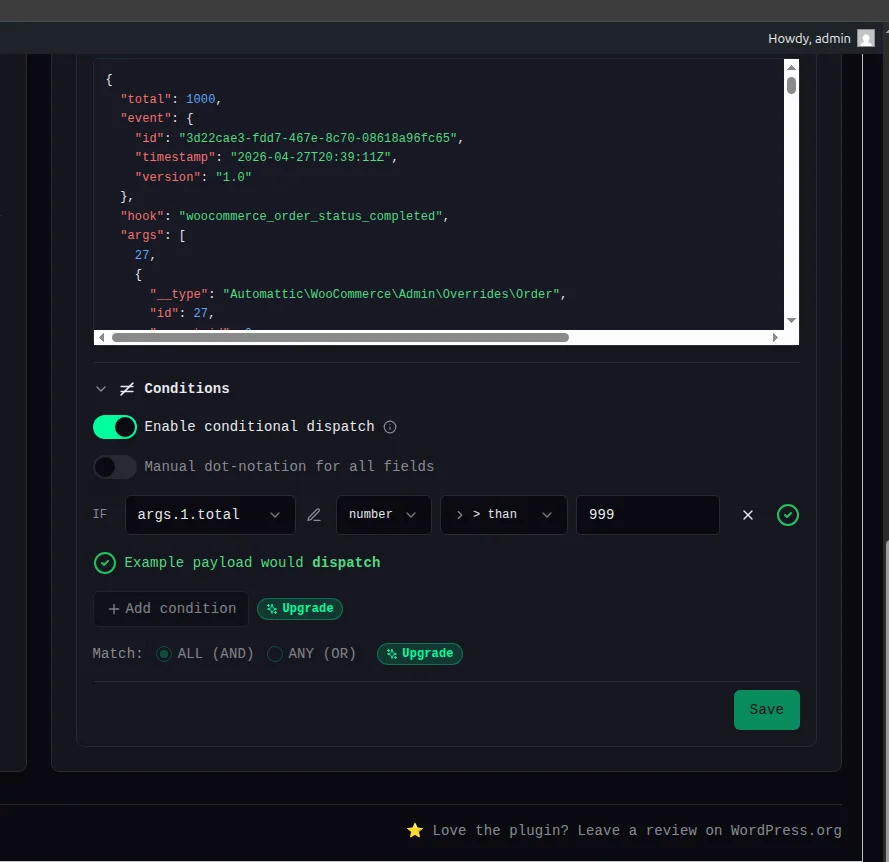Image resolution: width=889 pixels, height=862 pixels.
Task: Open info tooltip for conditional dispatch
Action: click(x=390, y=427)
